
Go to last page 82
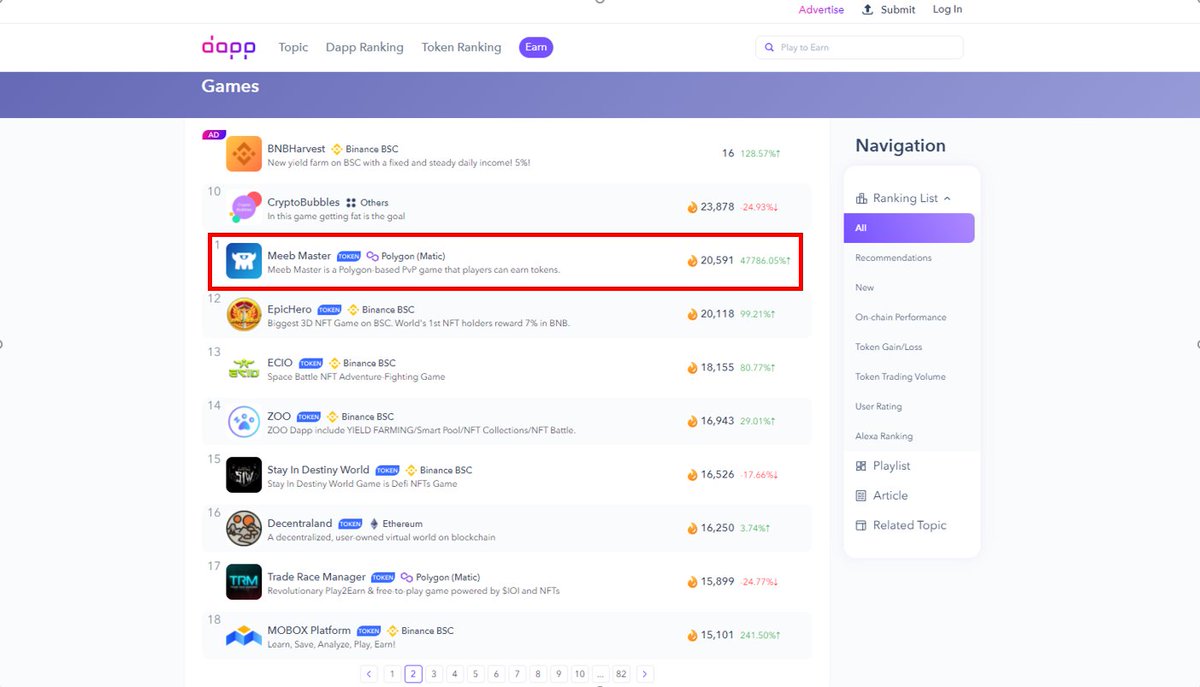[621, 674]
